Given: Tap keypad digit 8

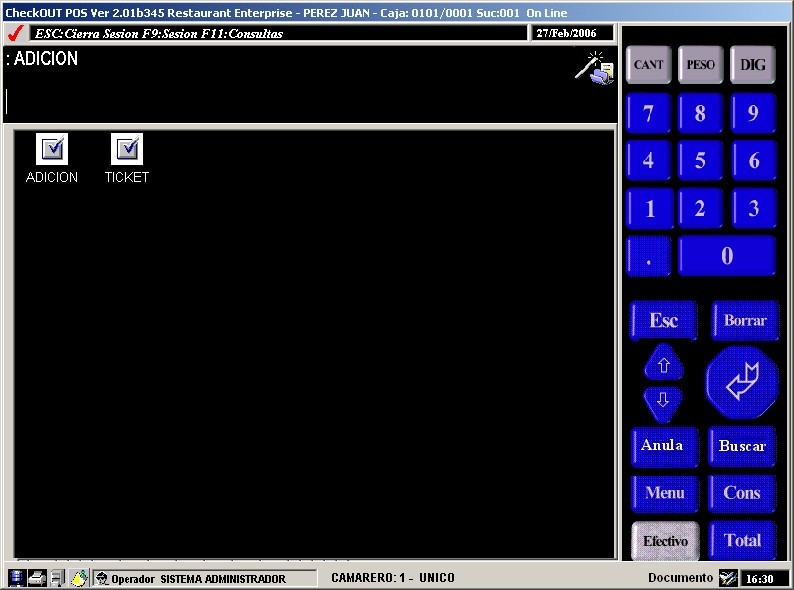Looking at the screenshot, I should [x=700, y=113].
